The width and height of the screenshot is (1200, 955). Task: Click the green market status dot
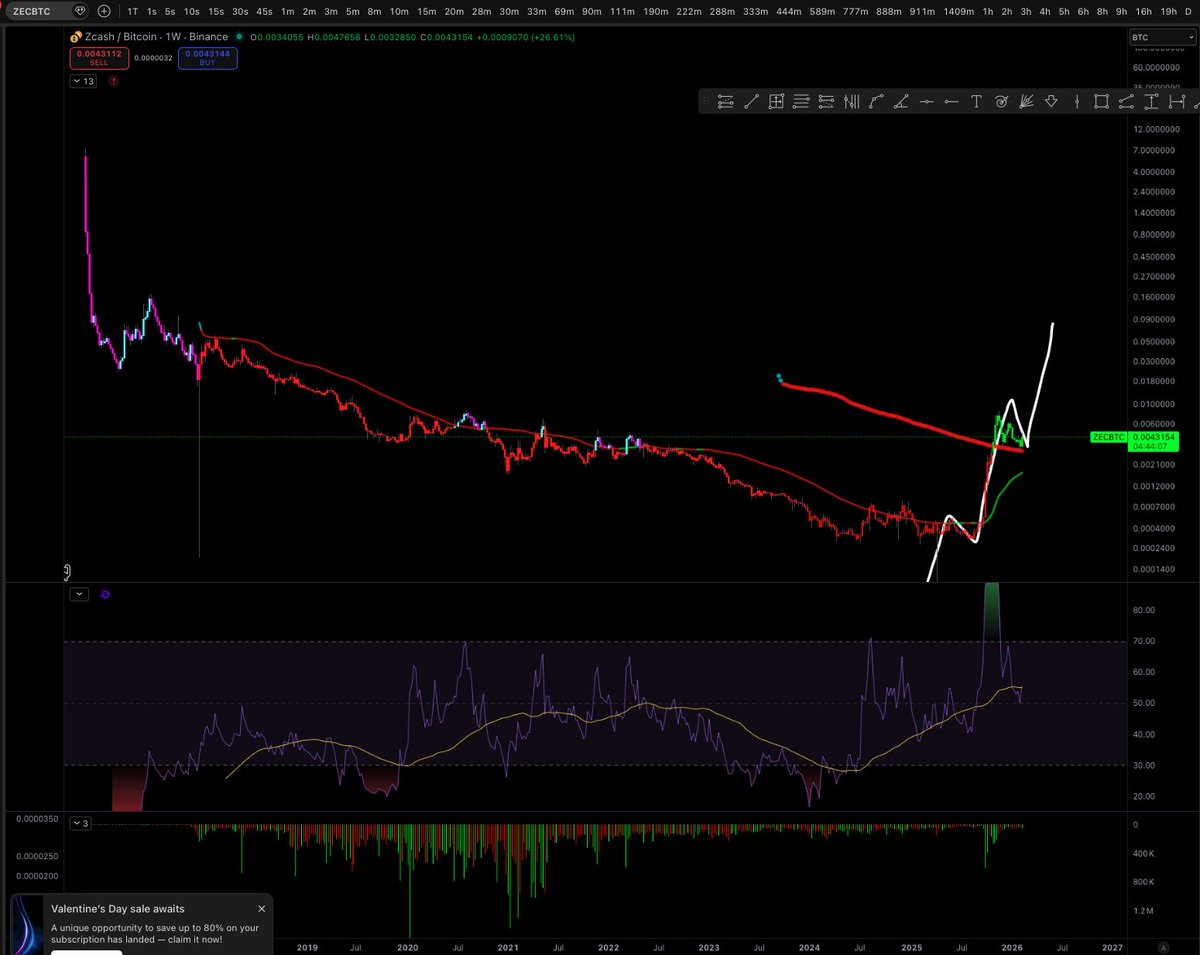238,37
